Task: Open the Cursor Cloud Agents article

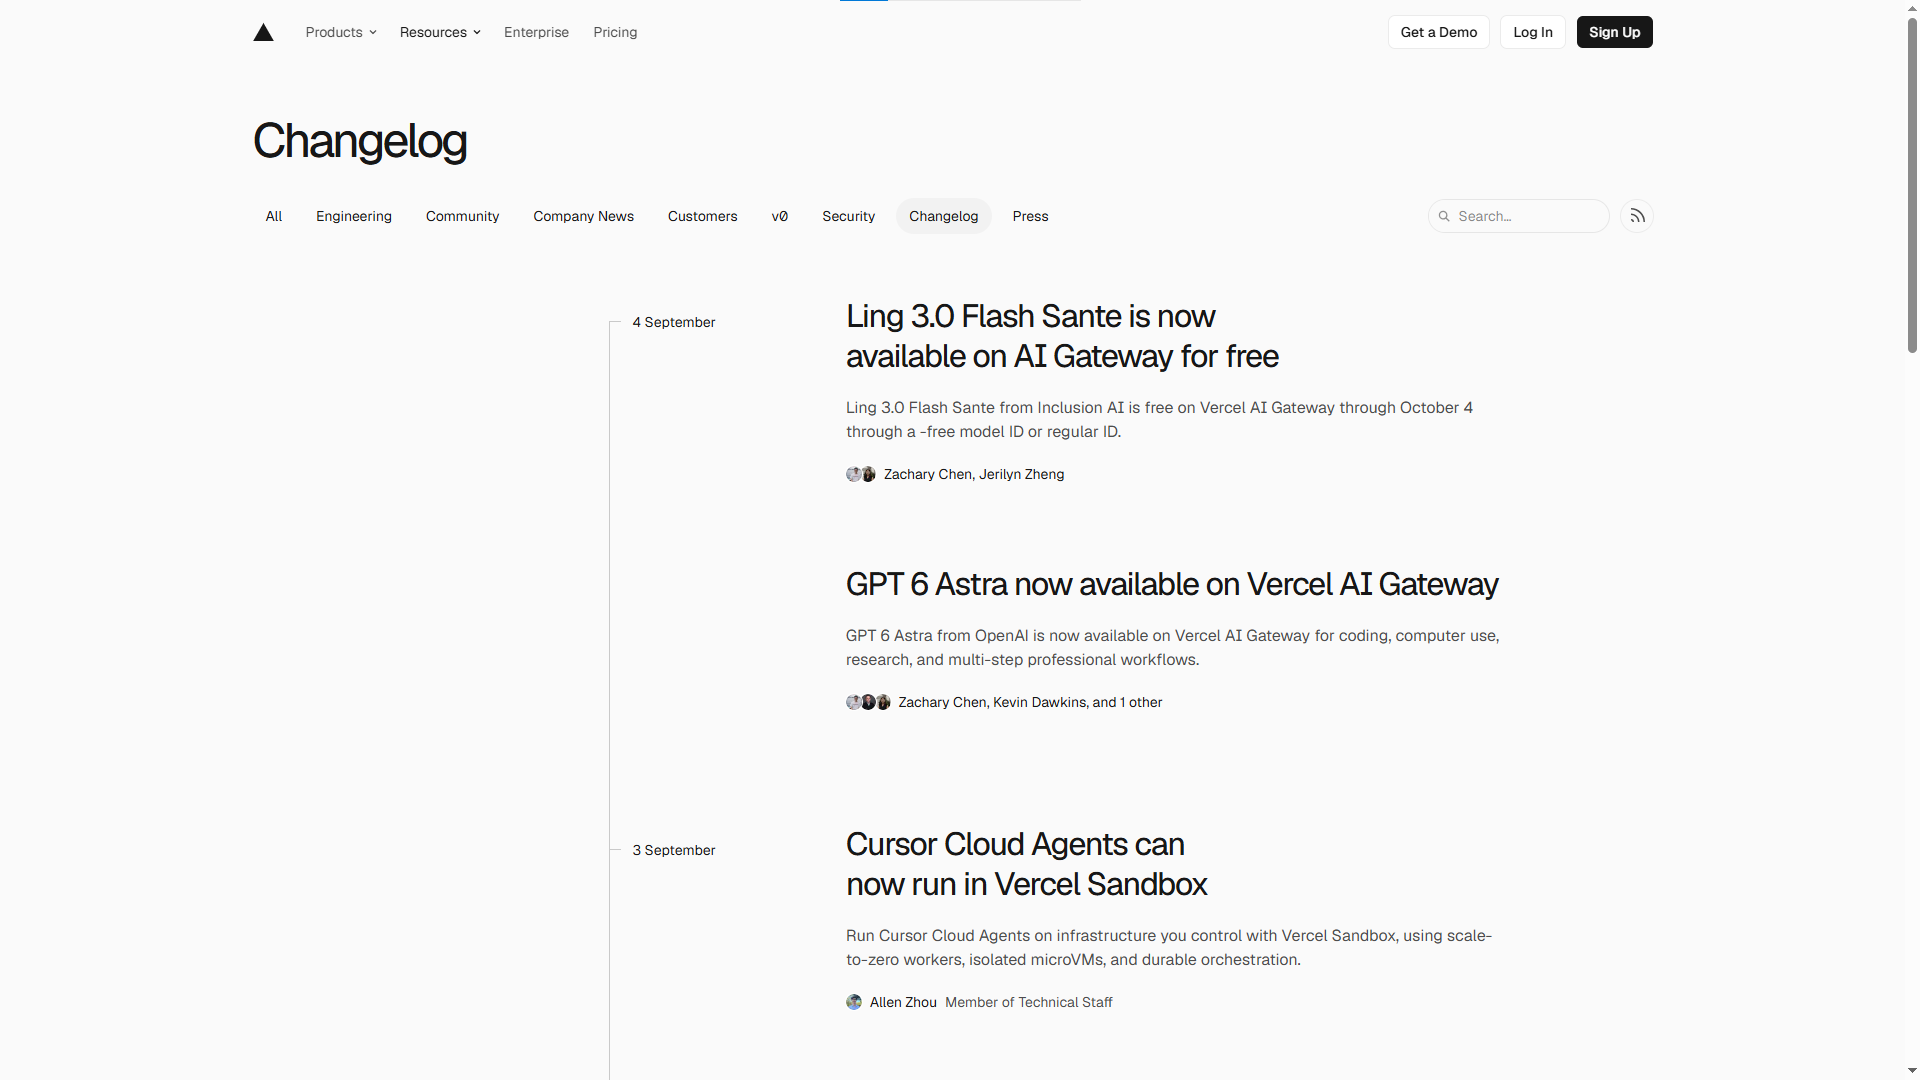Action: pyautogui.click(x=1026, y=864)
